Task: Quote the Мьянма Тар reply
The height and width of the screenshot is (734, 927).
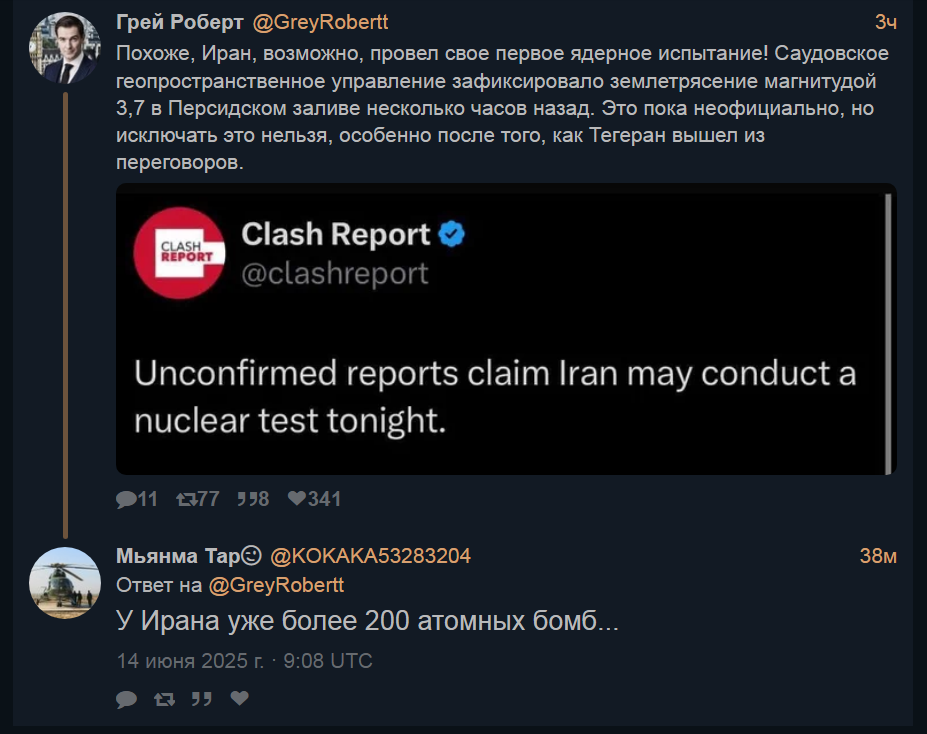Action: click(x=202, y=699)
